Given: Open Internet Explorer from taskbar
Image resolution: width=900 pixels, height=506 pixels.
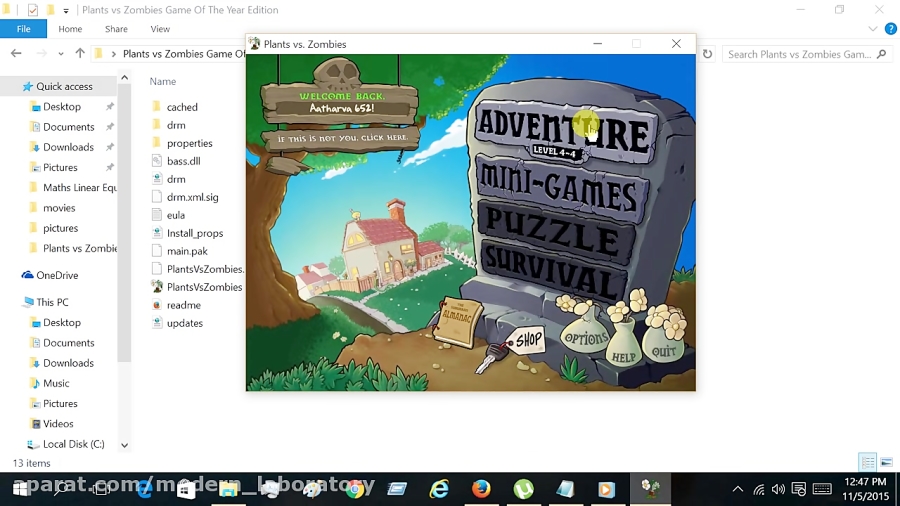Looking at the screenshot, I should pyautogui.click(x=439, y=489).
